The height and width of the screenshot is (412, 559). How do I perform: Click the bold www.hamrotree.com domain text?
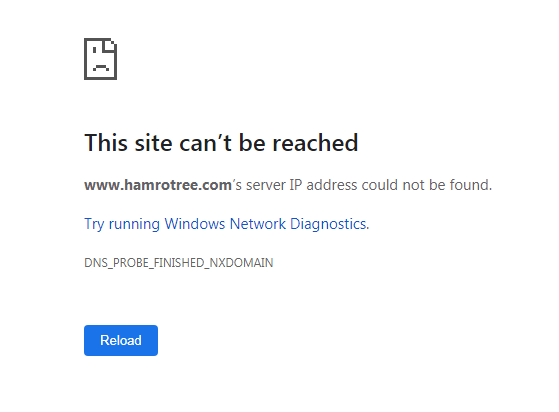(158, 185)
